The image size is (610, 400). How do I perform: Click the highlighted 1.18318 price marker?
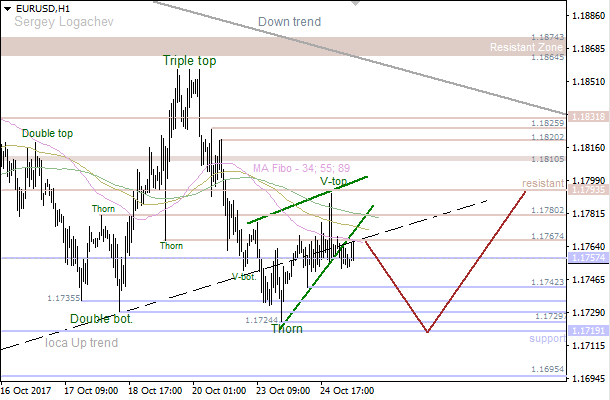[585, 117]
